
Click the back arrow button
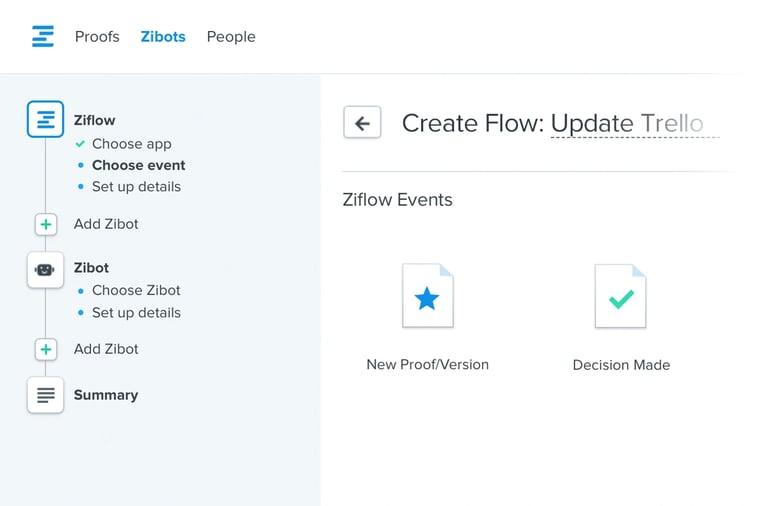[362, 123]
